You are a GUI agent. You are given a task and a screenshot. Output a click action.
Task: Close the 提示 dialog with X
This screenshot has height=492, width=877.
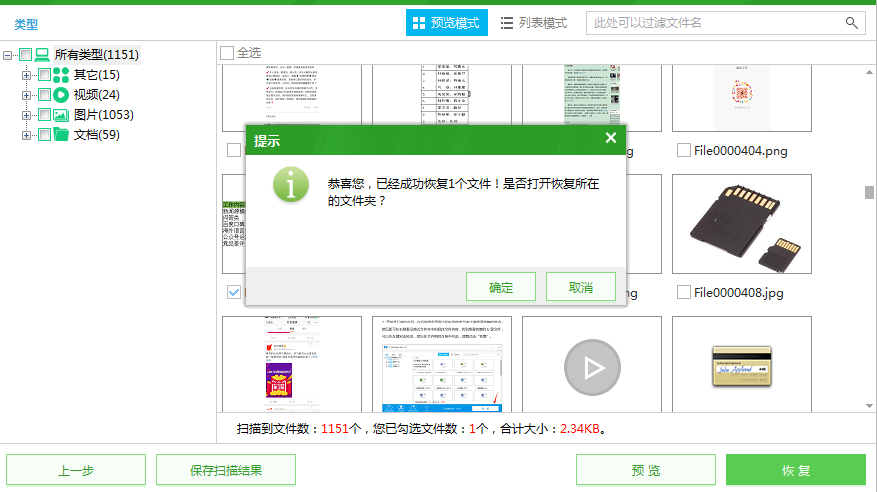(x=610, y=138)
